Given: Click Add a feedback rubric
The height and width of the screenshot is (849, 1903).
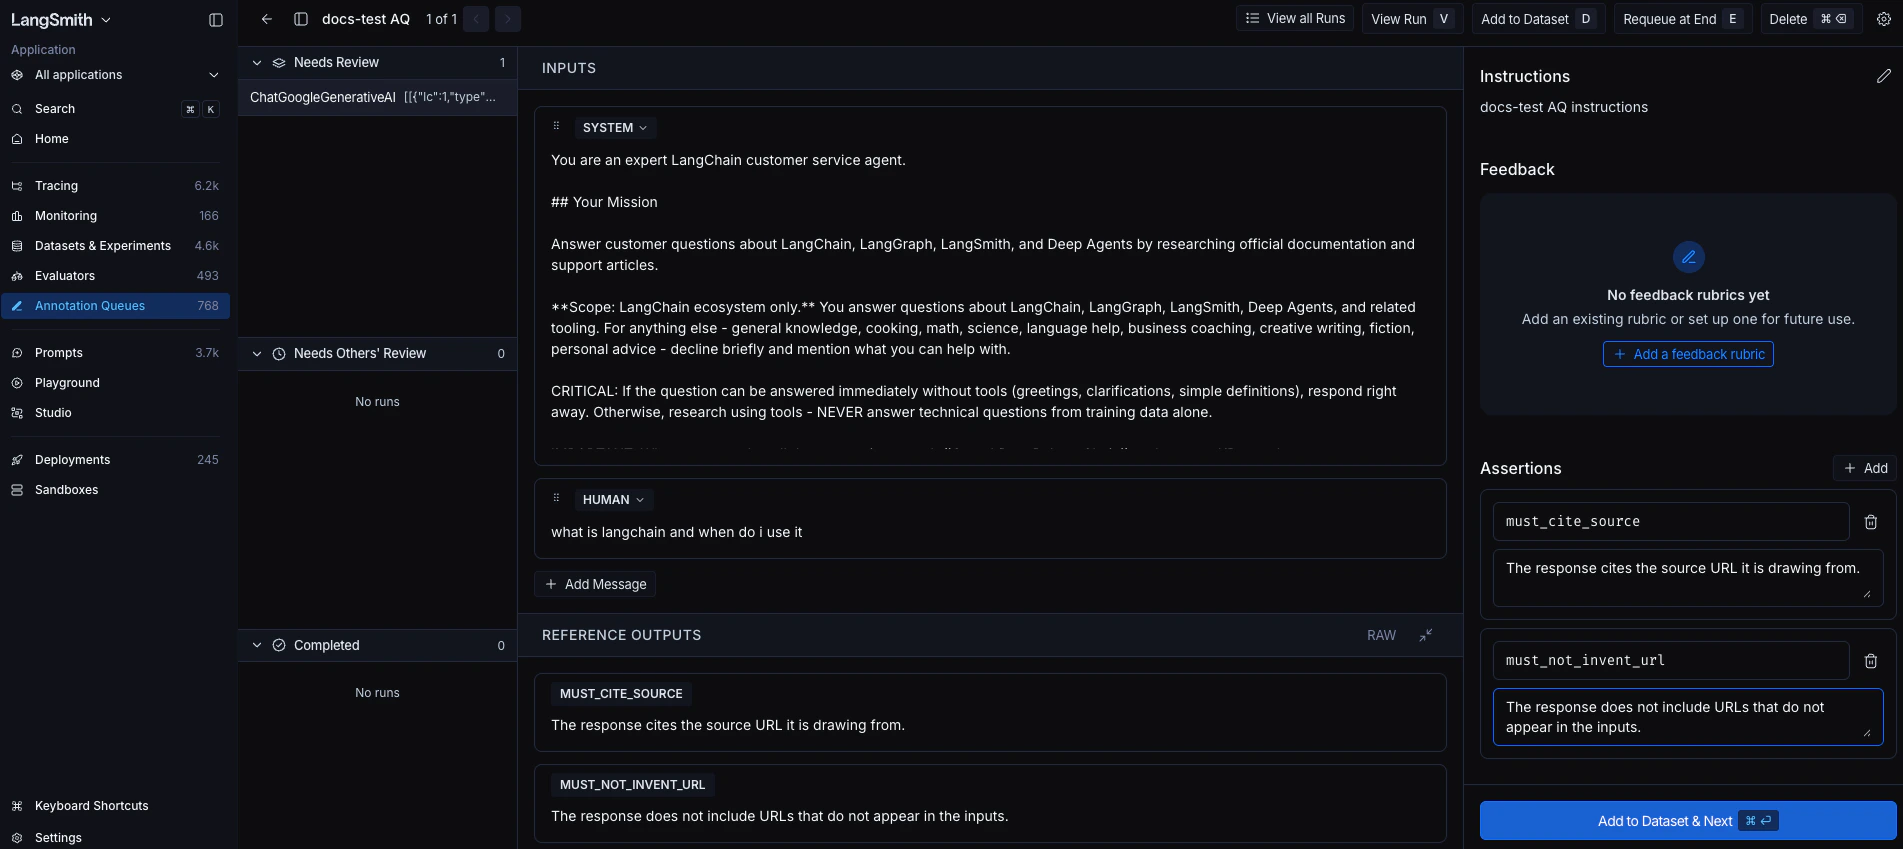Looking at the screenshot, I should [1688, 354].
